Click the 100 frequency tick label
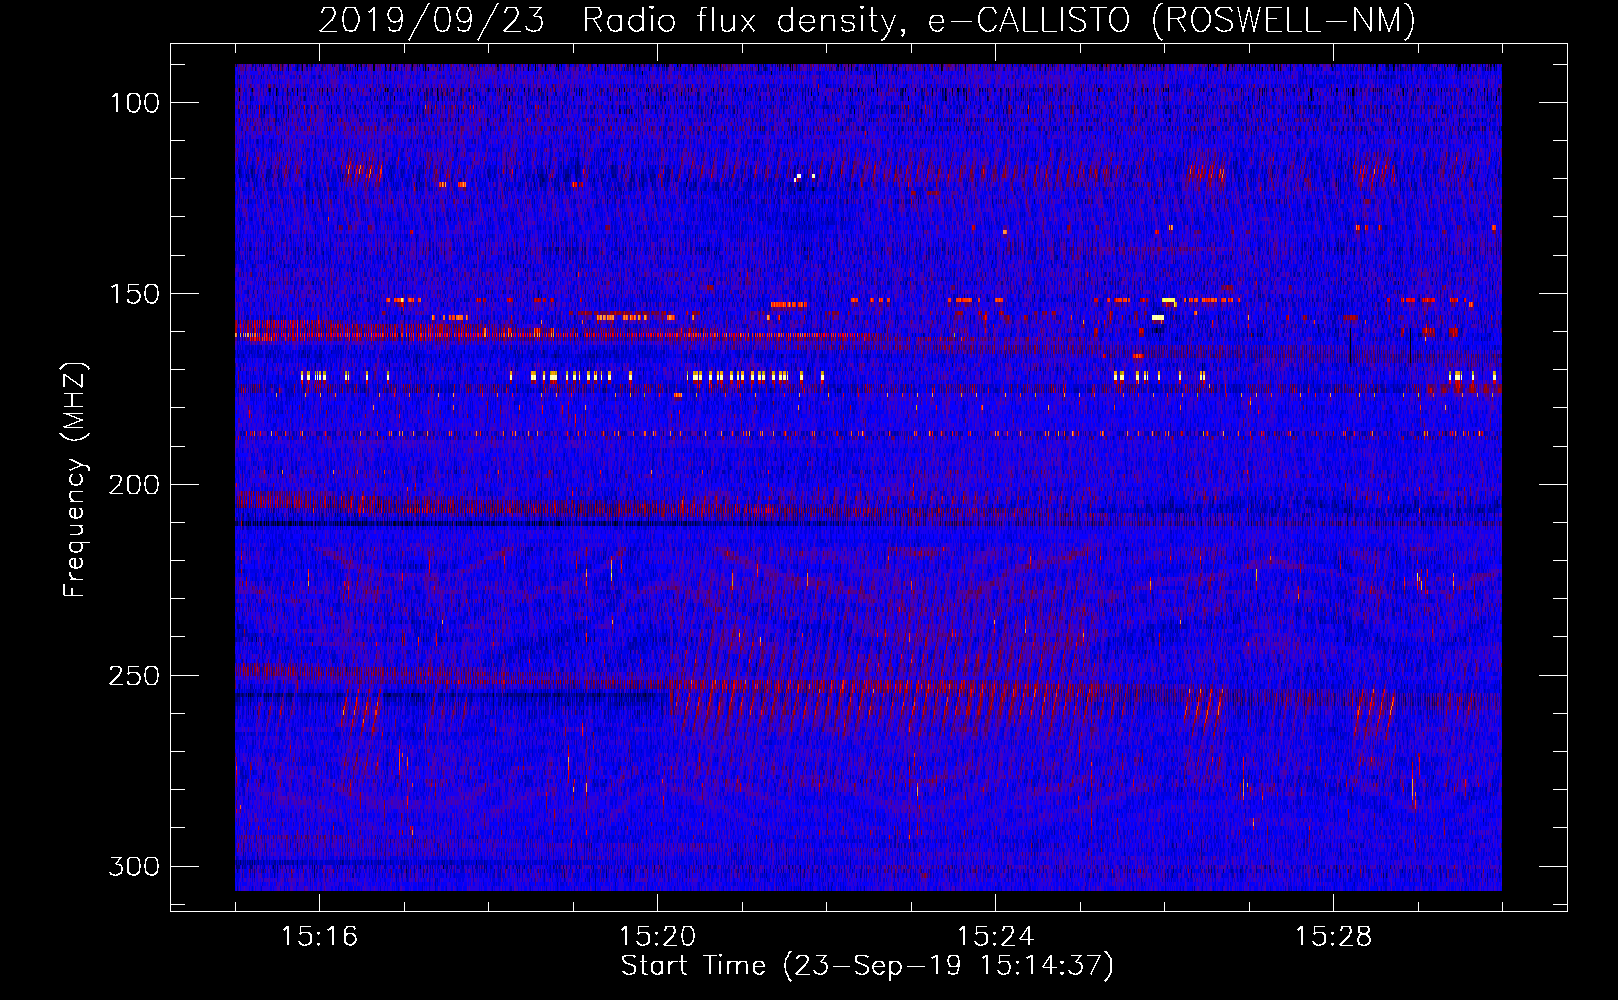This screenshot has width=1618, height=1000. 134,103
